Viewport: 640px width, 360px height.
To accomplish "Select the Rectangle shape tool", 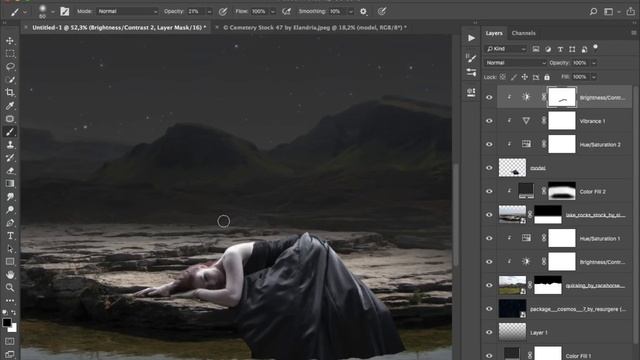I will [10, 262].
